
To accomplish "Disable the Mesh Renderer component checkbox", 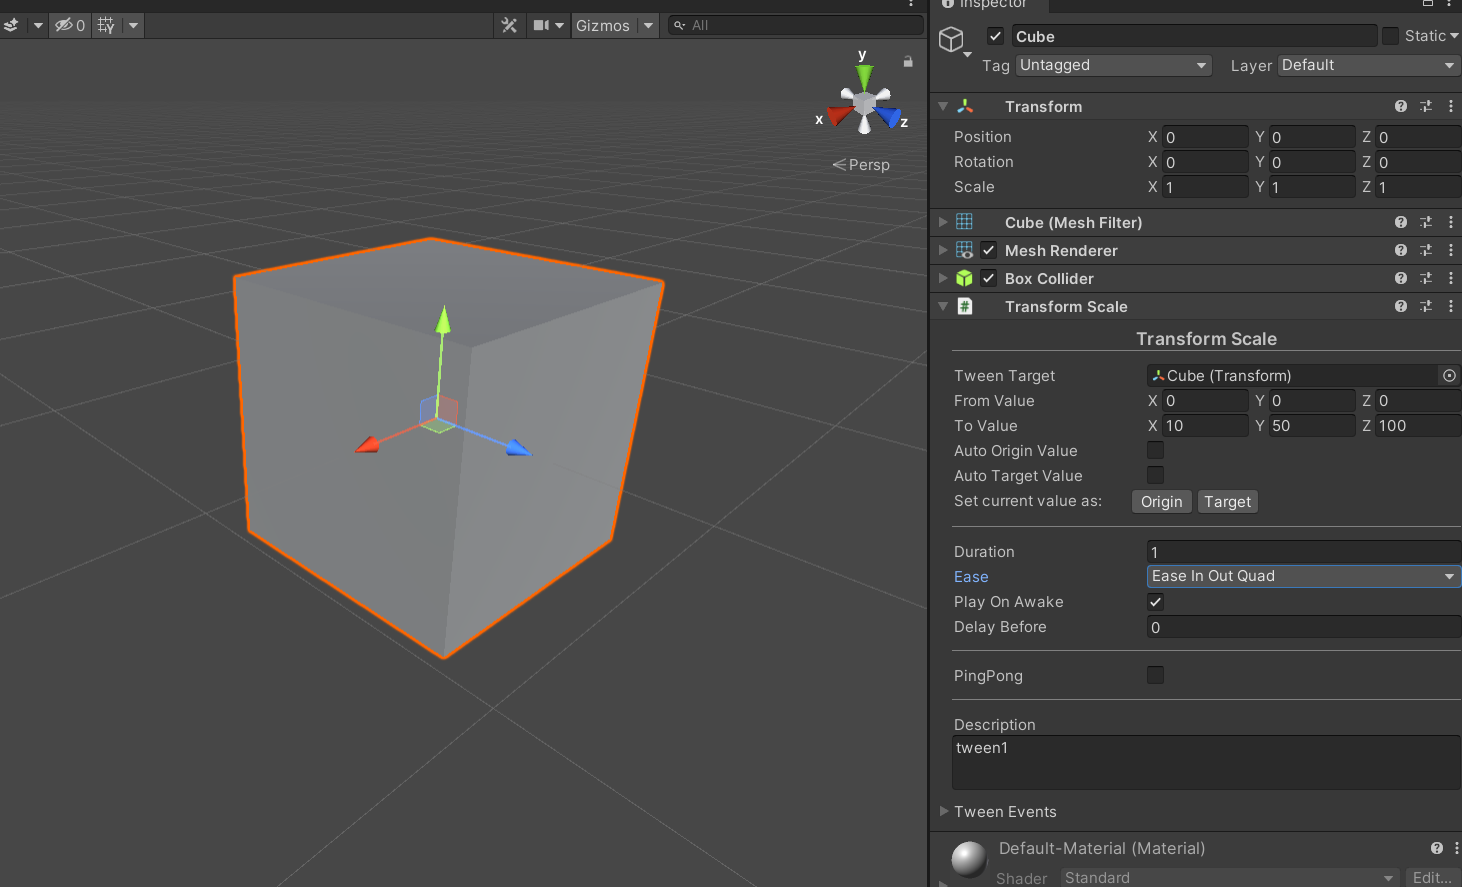I will (988, 250).
